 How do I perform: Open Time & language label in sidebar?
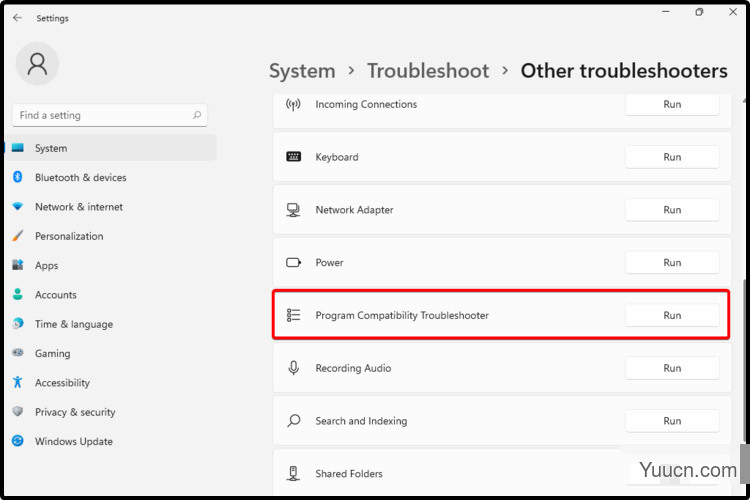coord(74,324)
